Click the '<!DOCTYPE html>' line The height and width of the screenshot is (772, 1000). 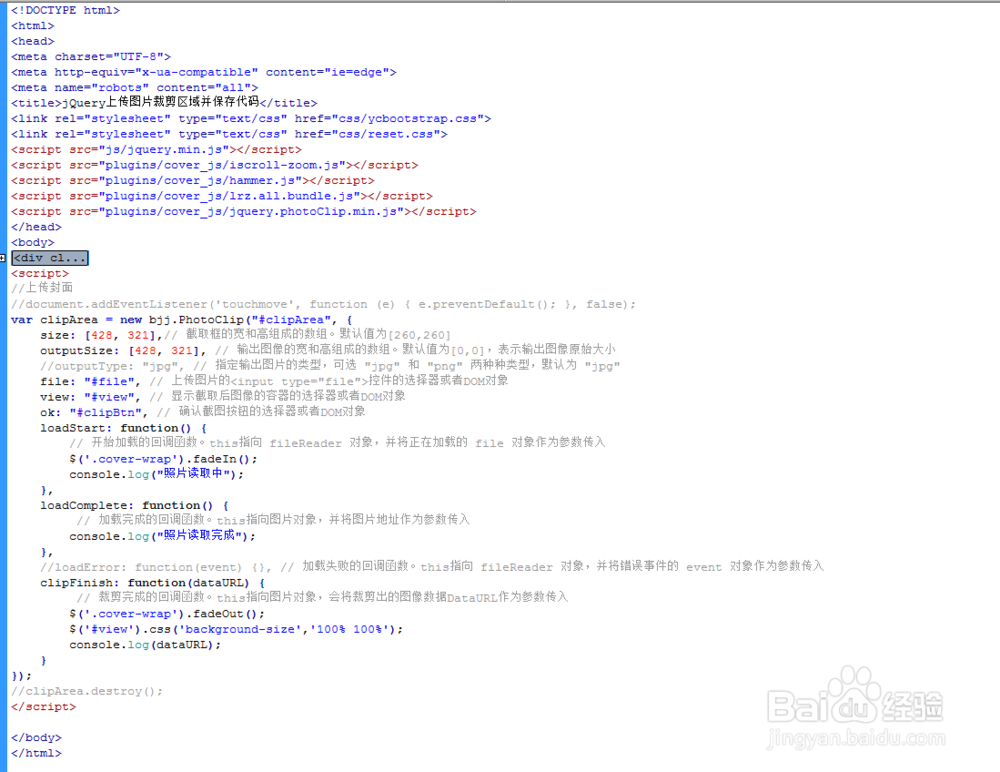tap(65, 10)
